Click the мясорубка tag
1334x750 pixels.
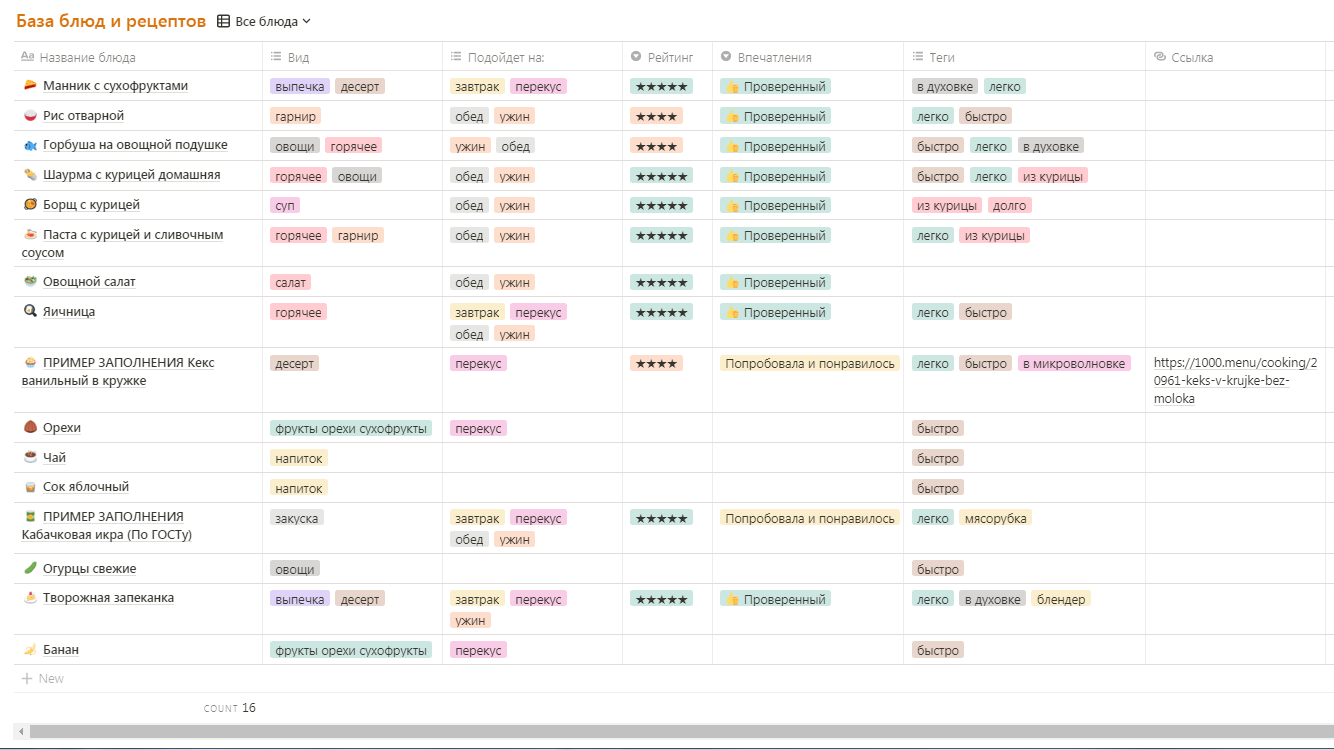click(995, 518)
